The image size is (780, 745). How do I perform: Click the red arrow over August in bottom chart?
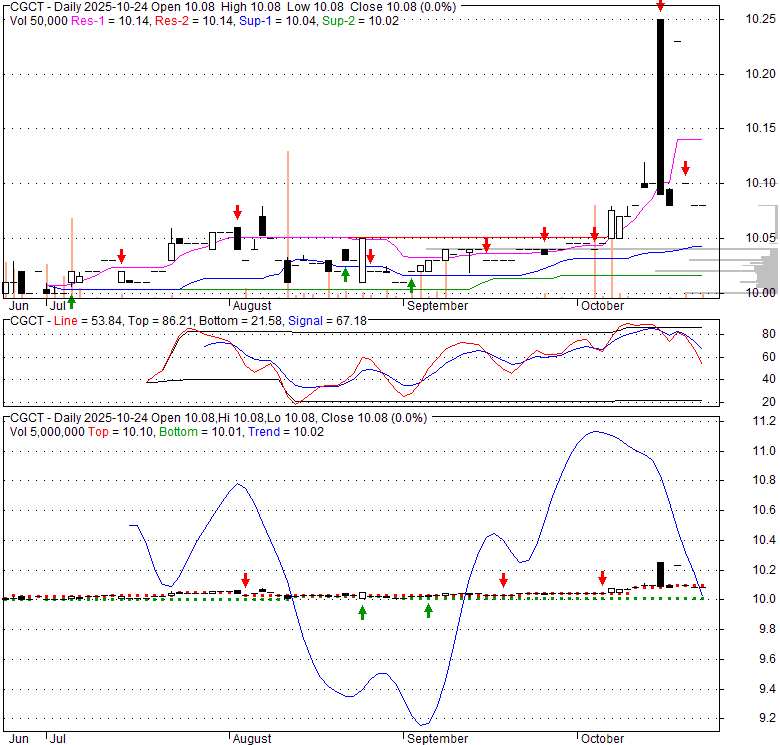(x=246, y=580)
